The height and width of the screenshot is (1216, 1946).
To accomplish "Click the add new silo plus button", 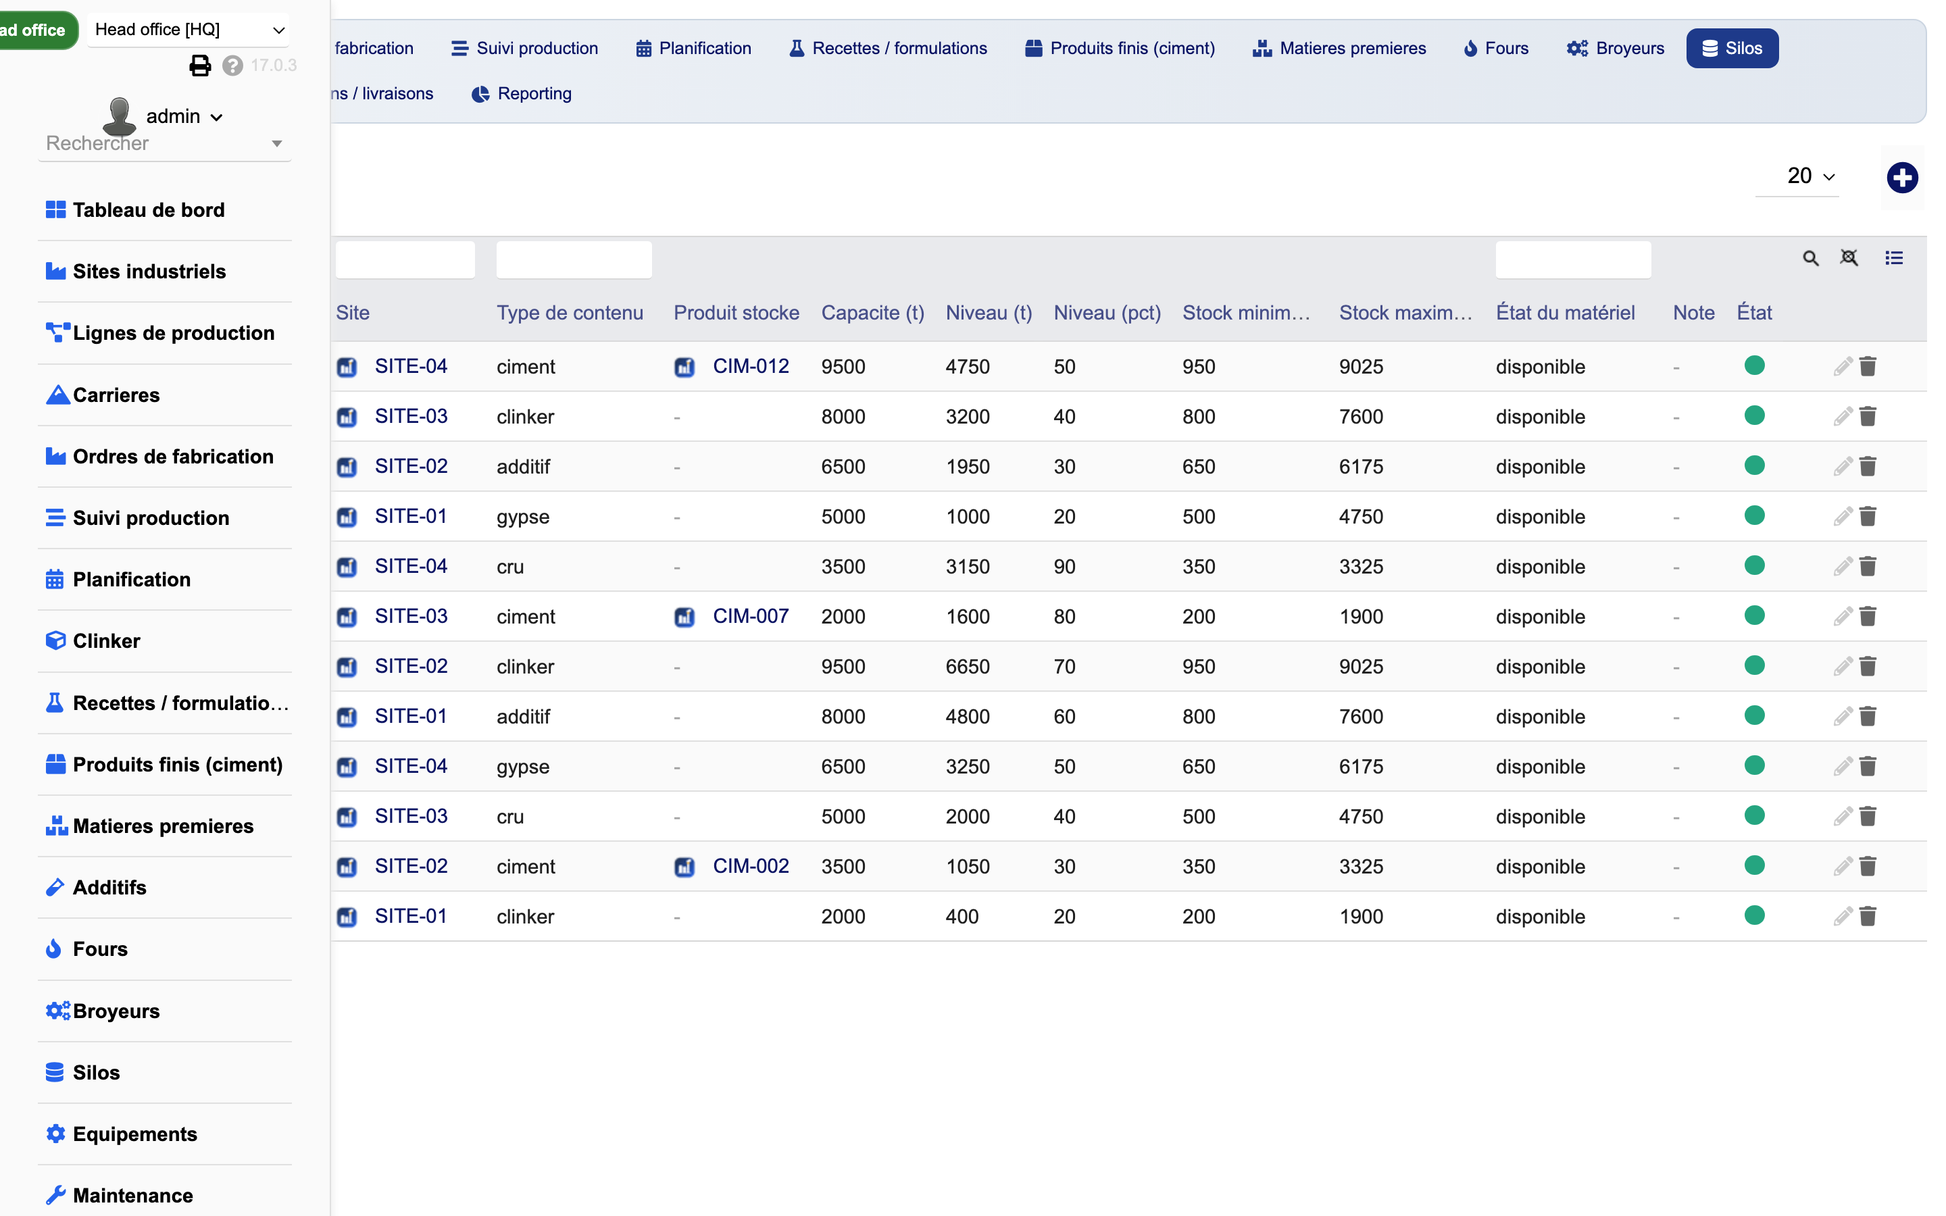I will click(x=1901, y=178).
